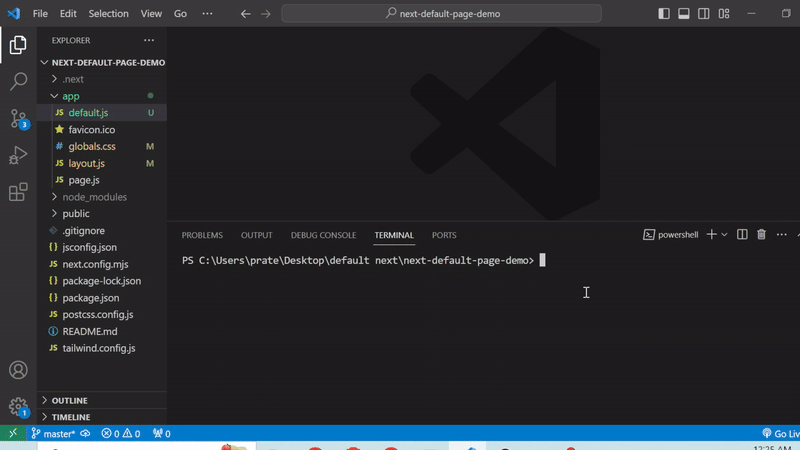Open Source Control view with 3 changes

point(19,119)
